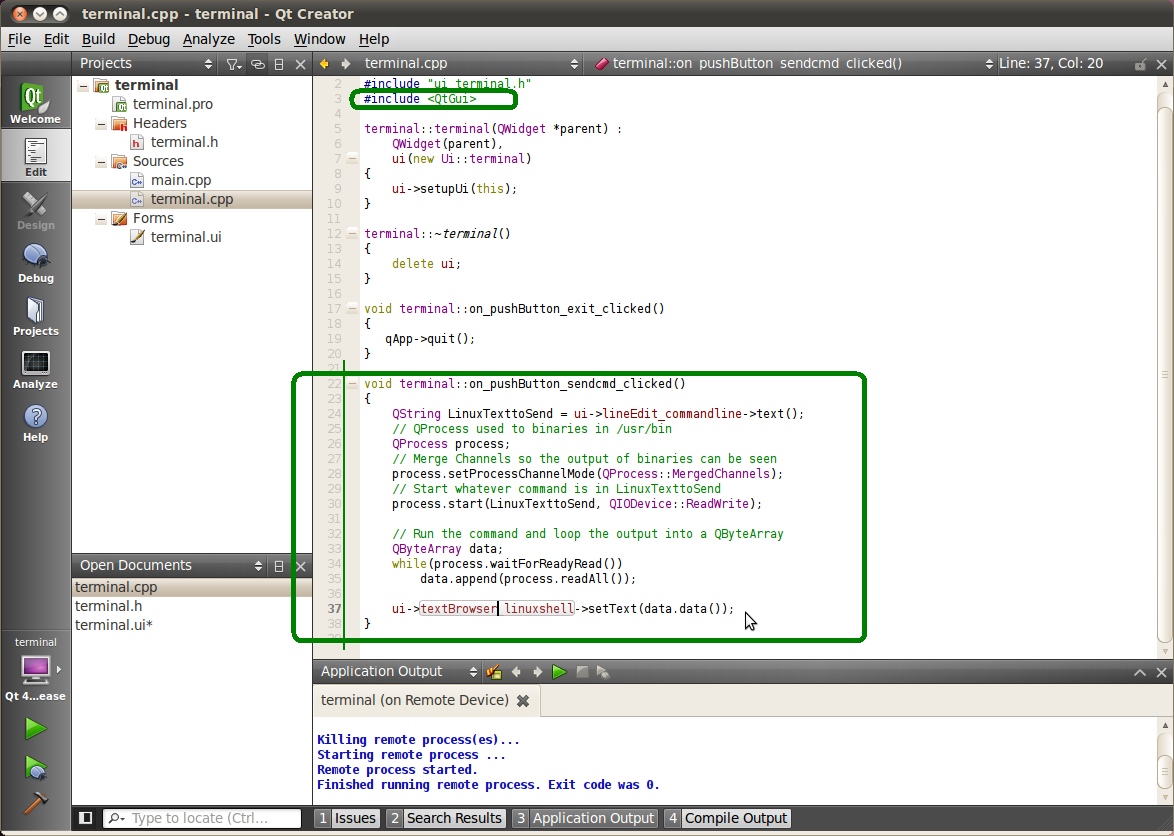Go back in editor navigation history
The width and height of the screenshot is (1174, 836).
[x=324, y=64]
